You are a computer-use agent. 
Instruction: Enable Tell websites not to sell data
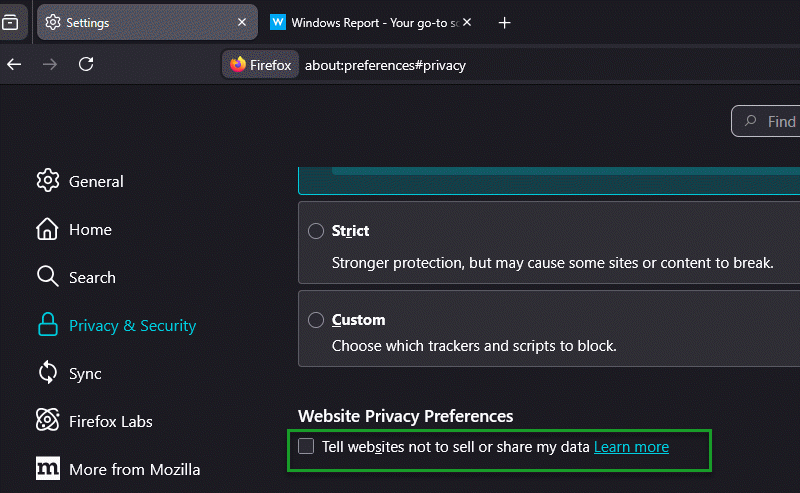tap(306, 446)
